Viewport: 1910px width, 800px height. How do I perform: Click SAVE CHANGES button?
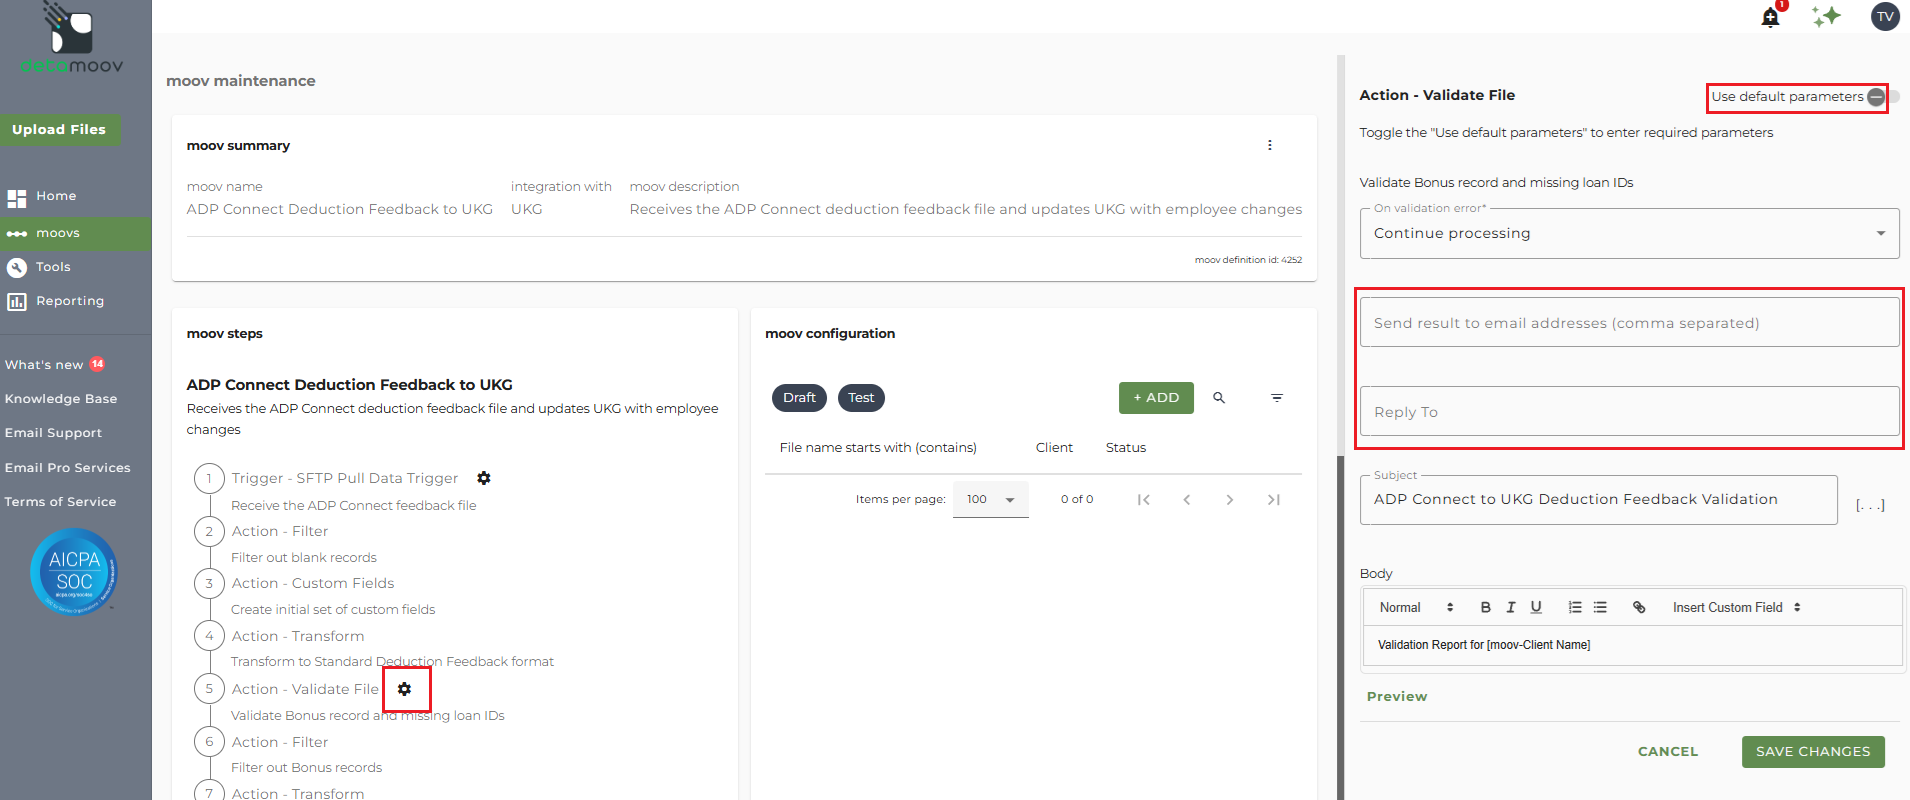(x=1813, y=752)
